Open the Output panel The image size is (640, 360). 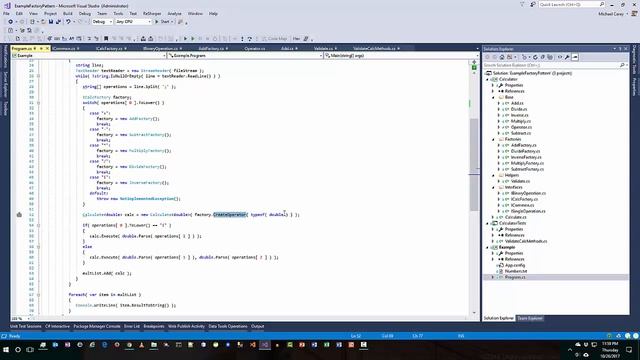click(x=258, y=327)
